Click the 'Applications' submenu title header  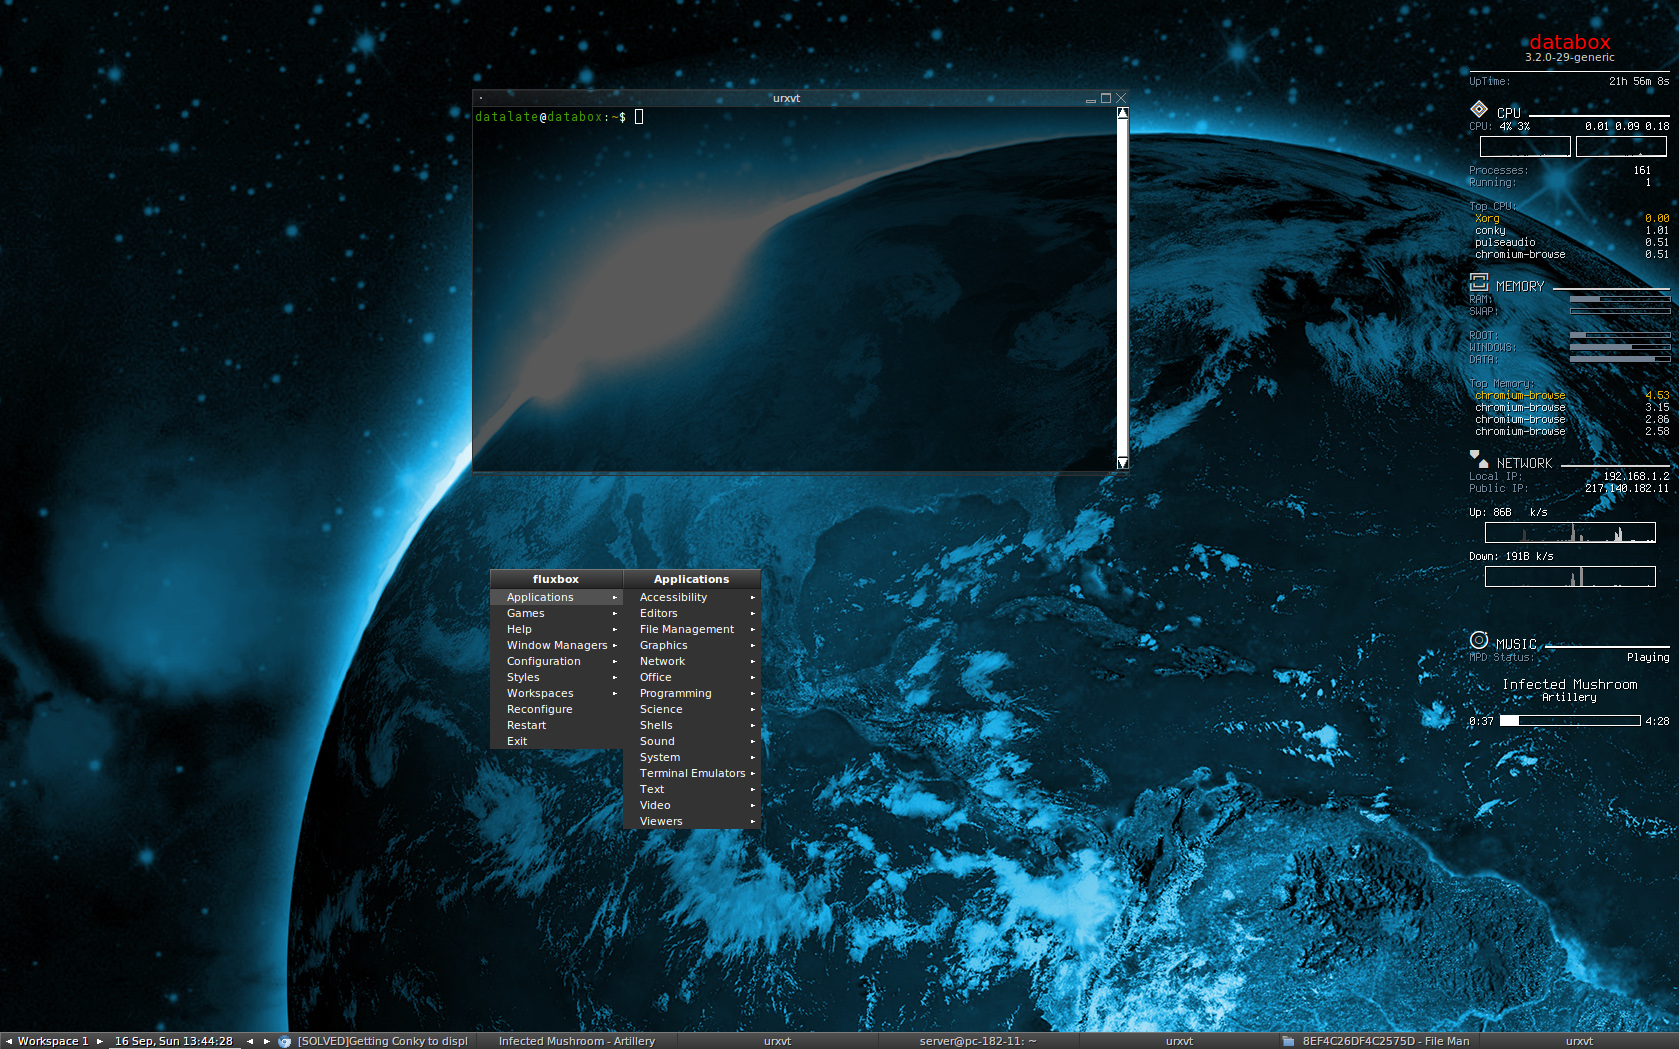(x=692, y=579)
